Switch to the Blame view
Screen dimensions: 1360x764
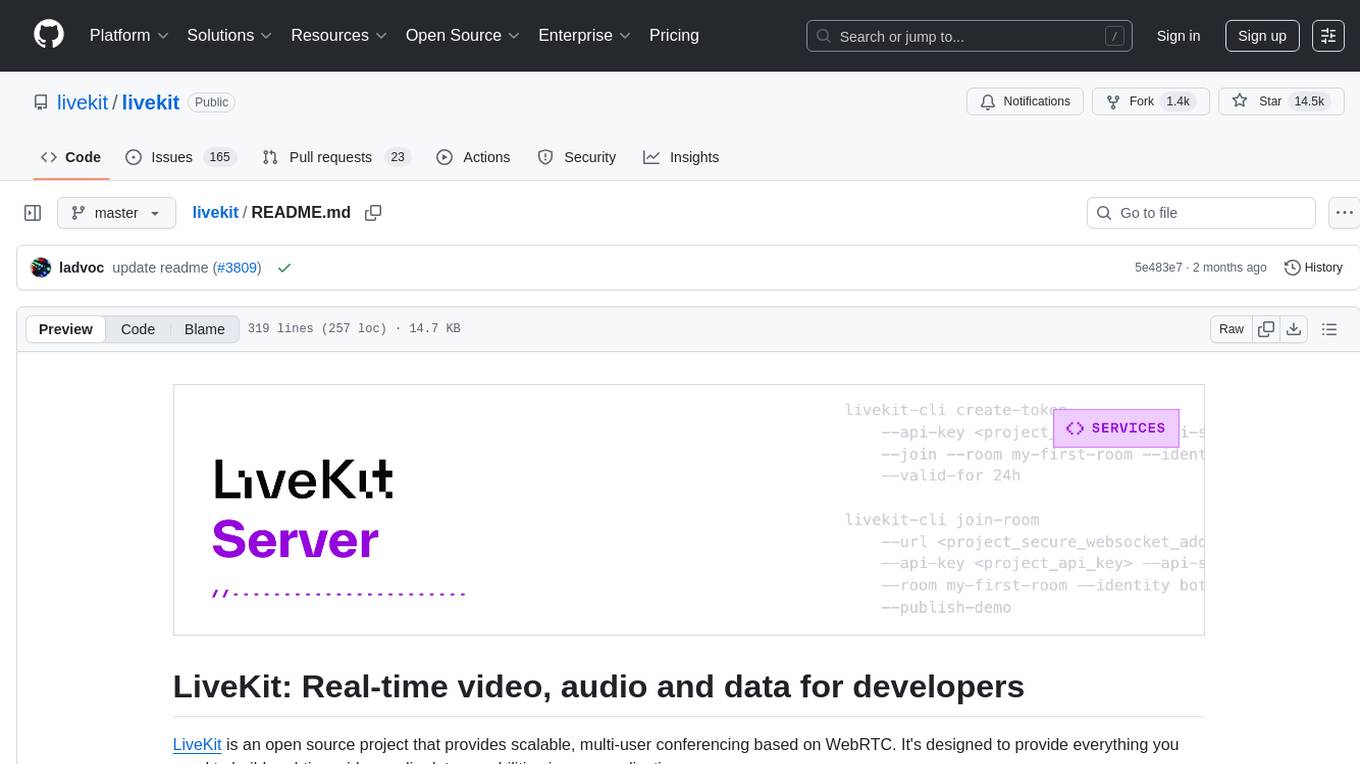point(204,329)
